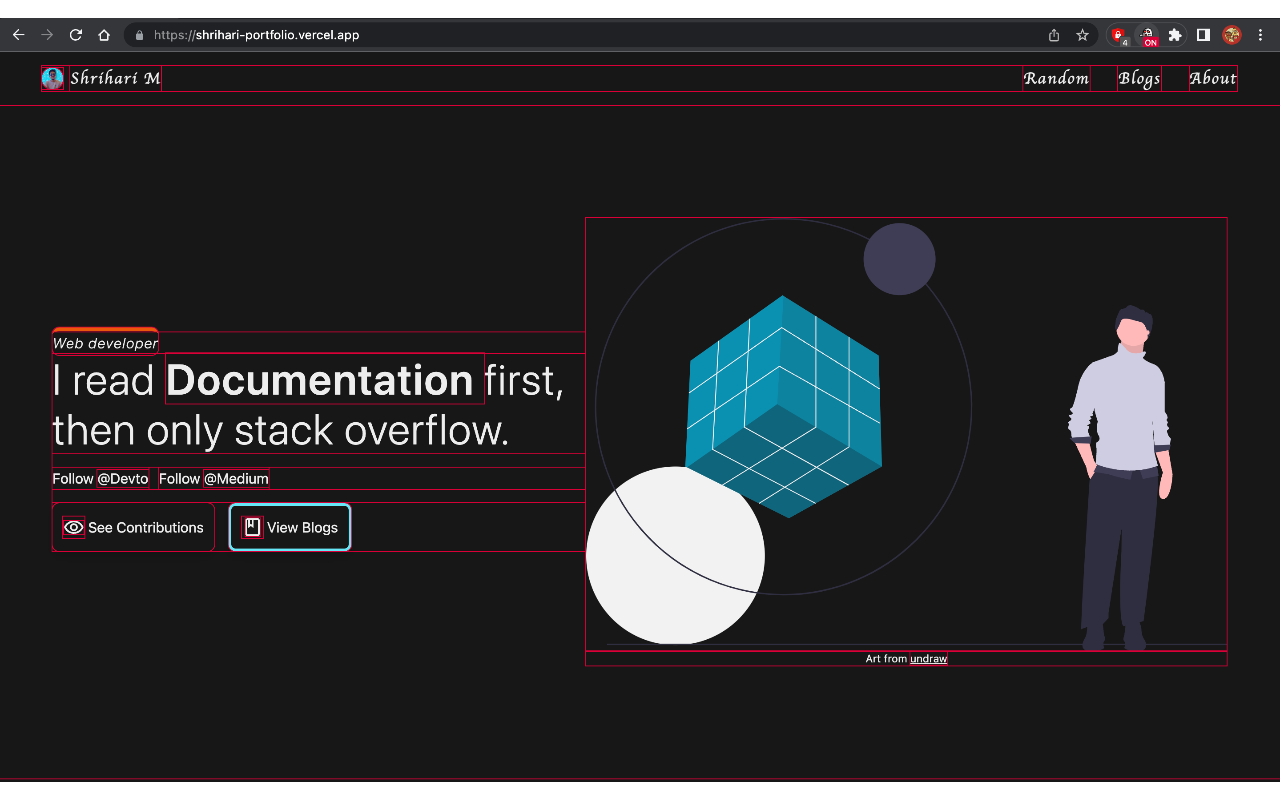Image resolution: width=1280 pixels, height=800 pixels.
Task: Toggle the adblocker extension marked ON
Action: pyautogui.click(x=1148, y=34)
